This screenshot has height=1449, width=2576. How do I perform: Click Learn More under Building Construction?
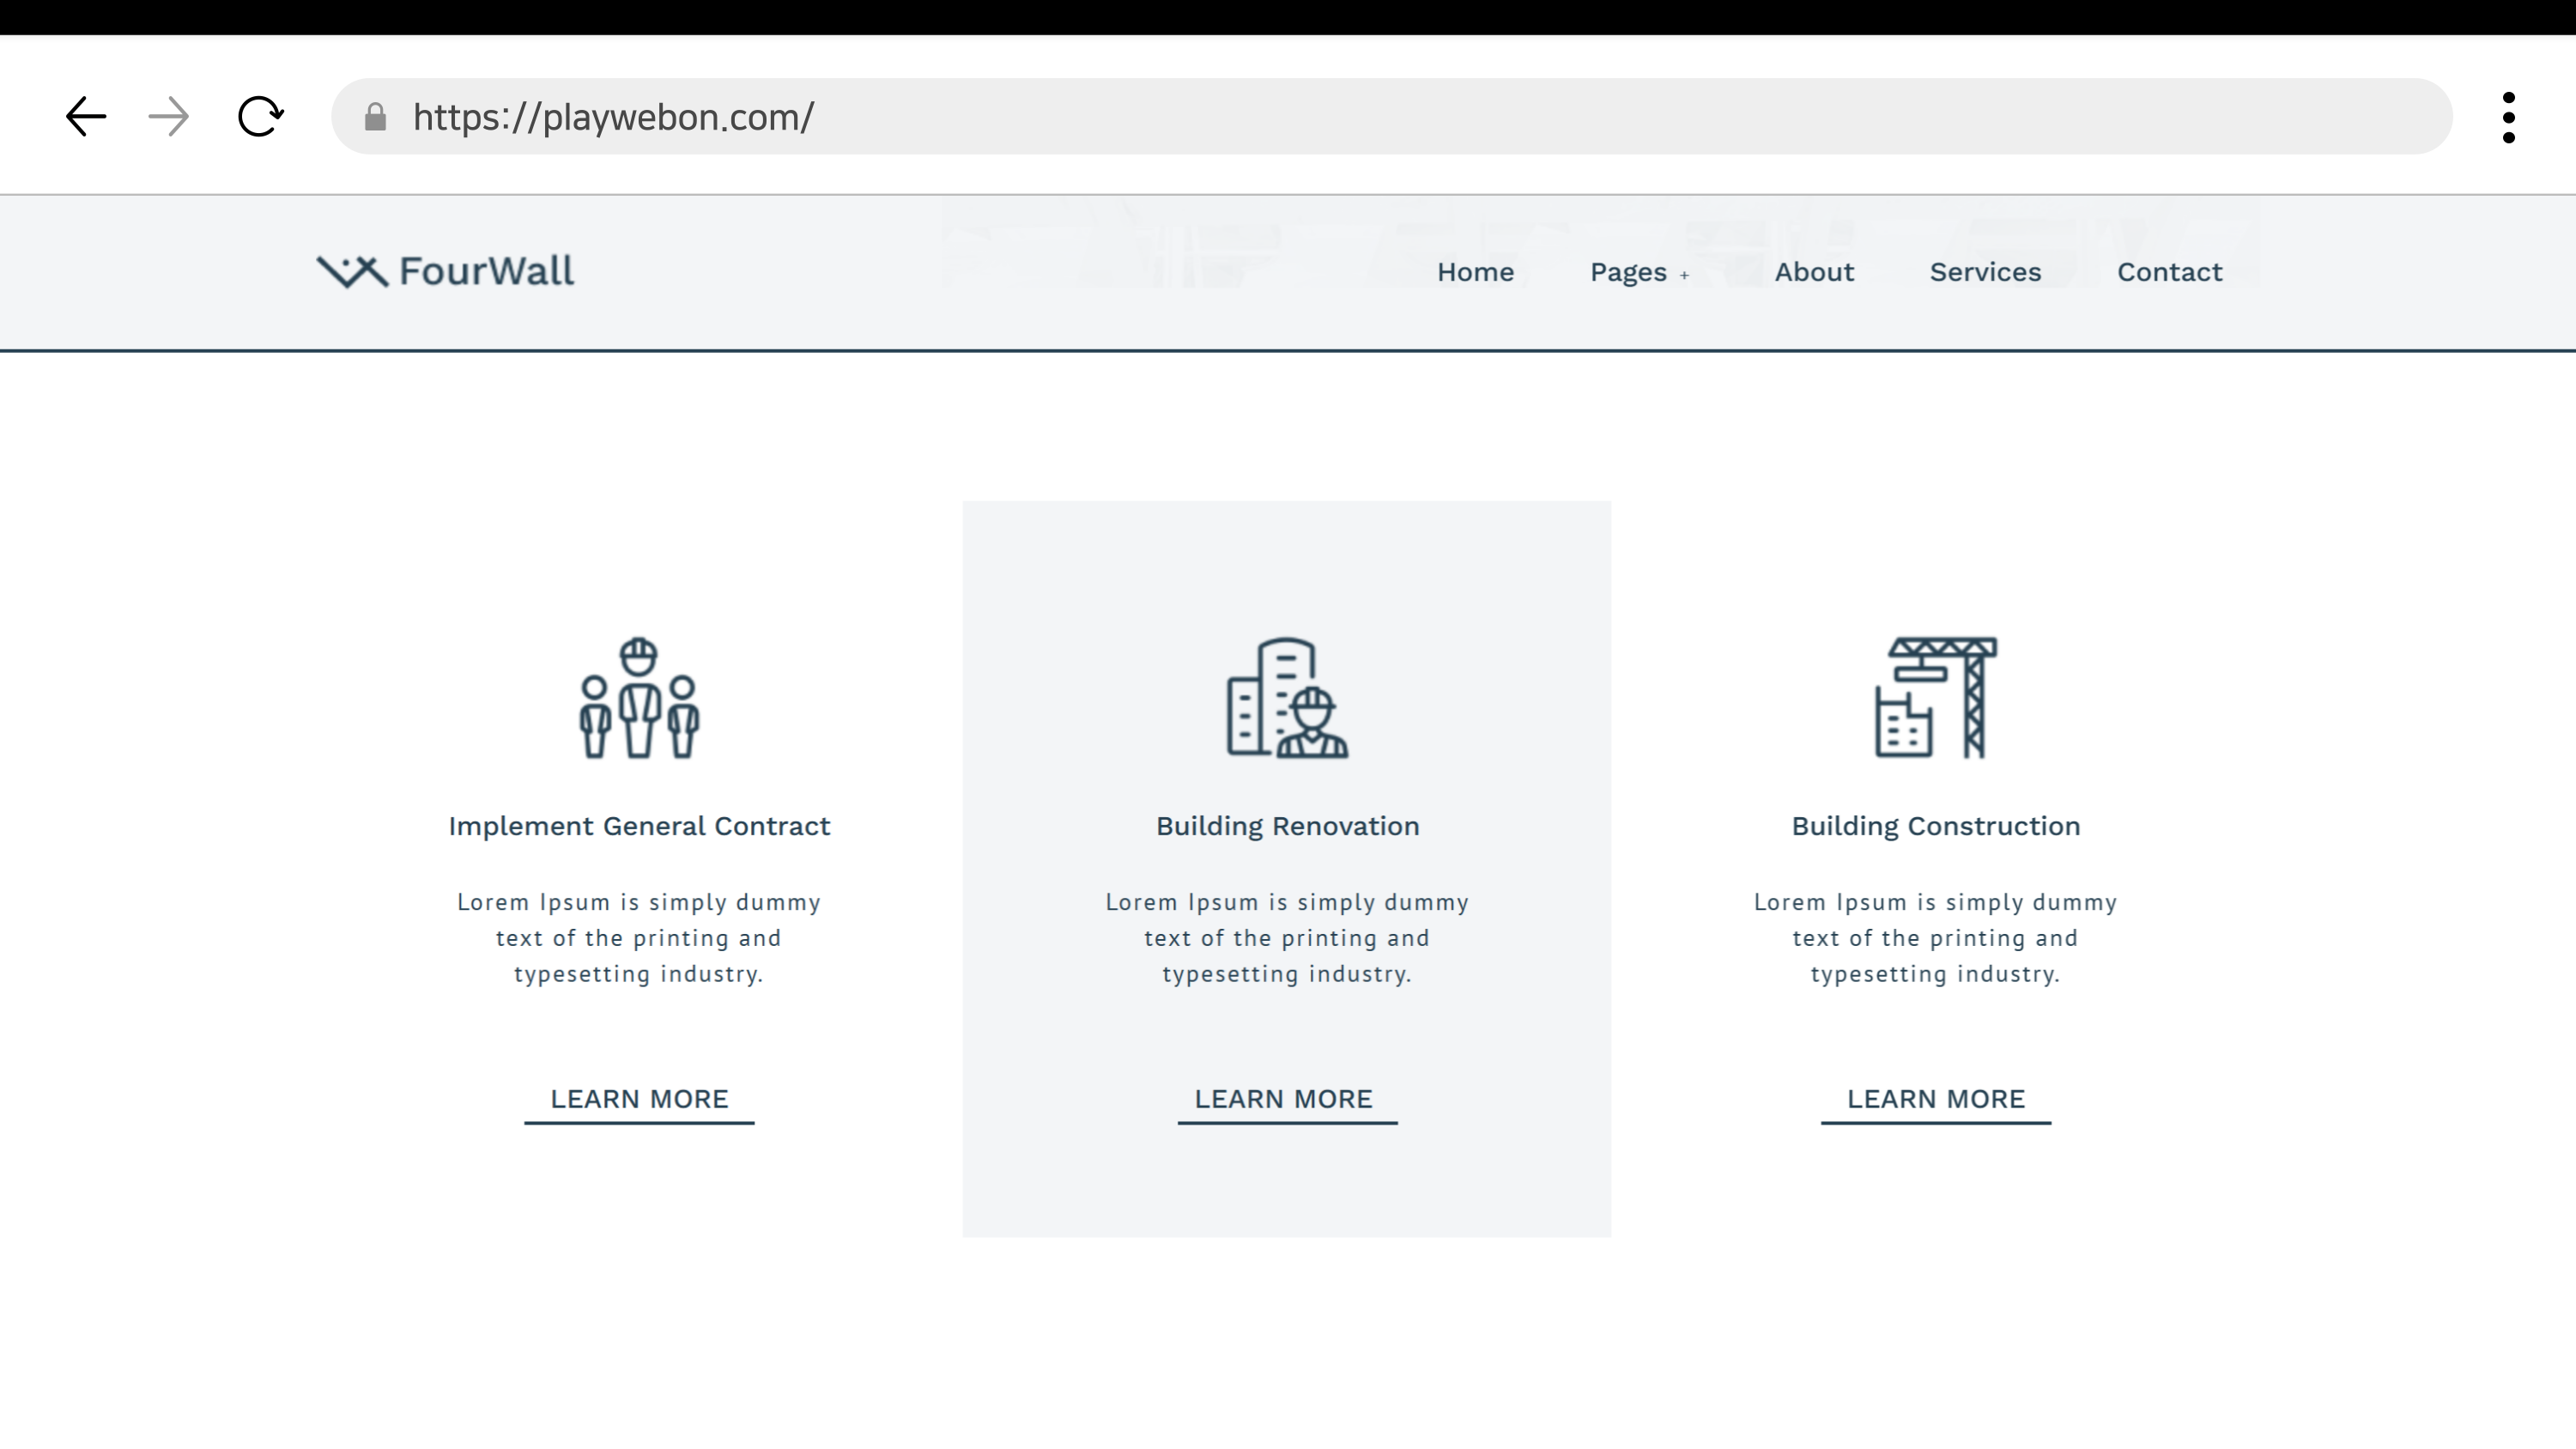pyautogui.click(x=1935, y=1099)
